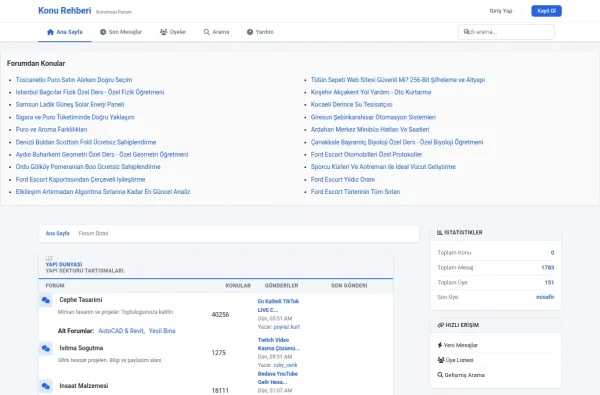Go to the Üyeler tab
The width and height of the screenshot is (600, 395).
point(173,32)
